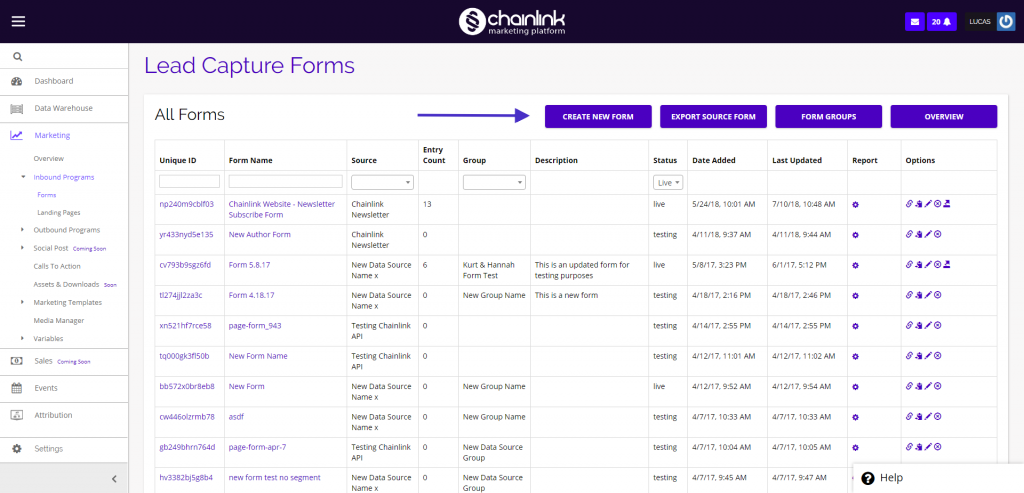The width and height of the screenshot is (1024, 493).
Task: Expand the Marketing Templates tree item
Action: coord(23,302)
